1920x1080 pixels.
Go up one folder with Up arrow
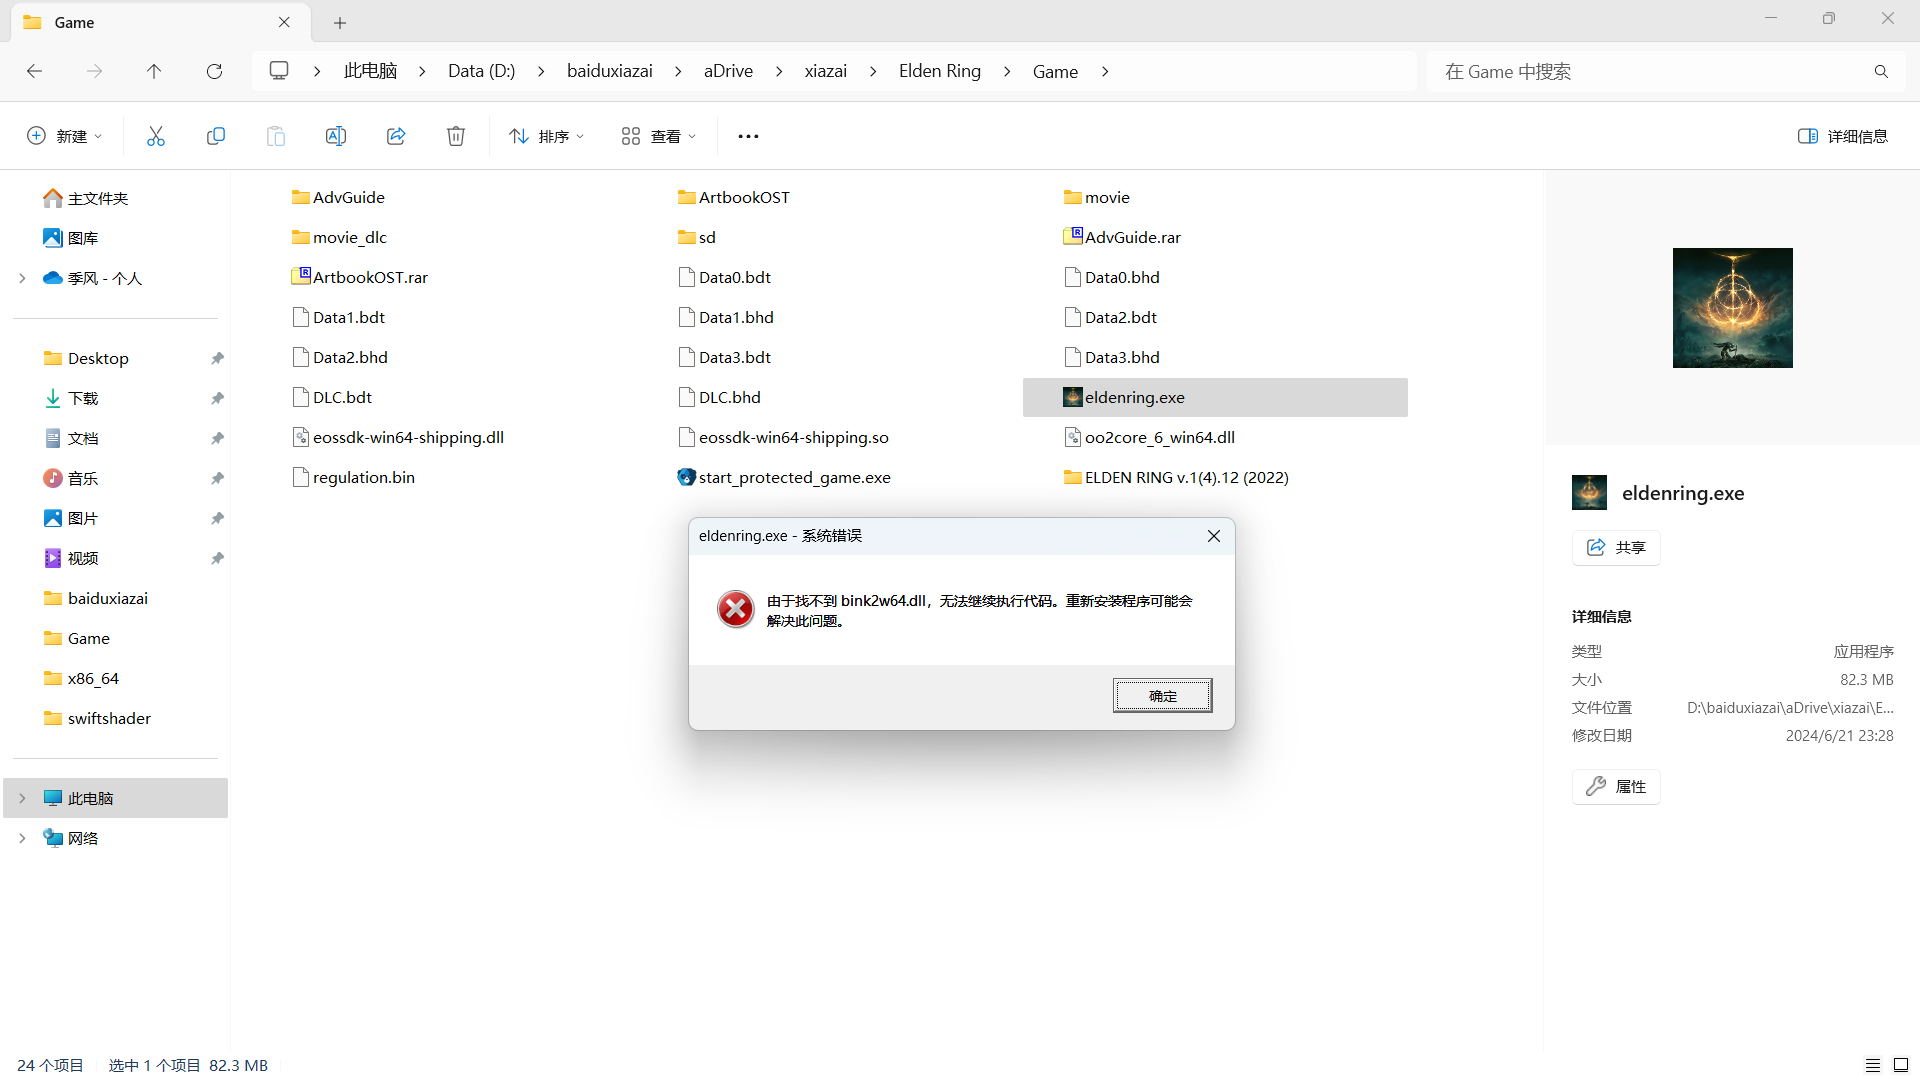point(154,71)
